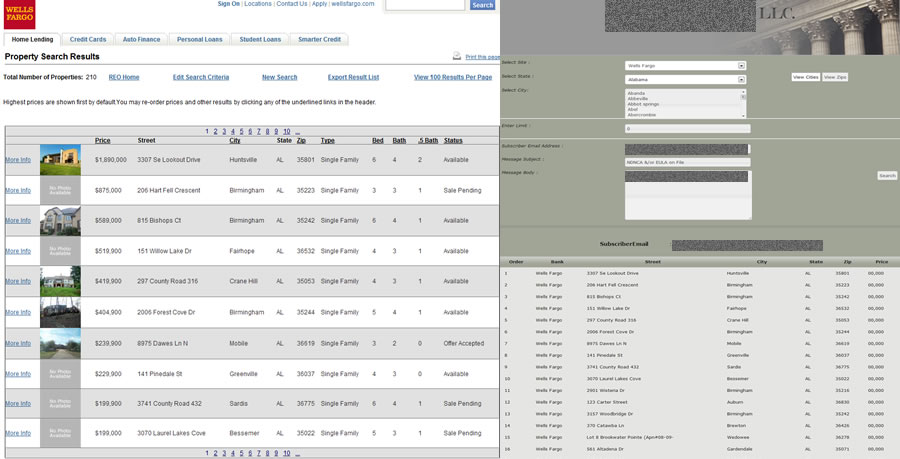900x459 pixels.
Task: Click the Sign On link
Action: [228, 3]
